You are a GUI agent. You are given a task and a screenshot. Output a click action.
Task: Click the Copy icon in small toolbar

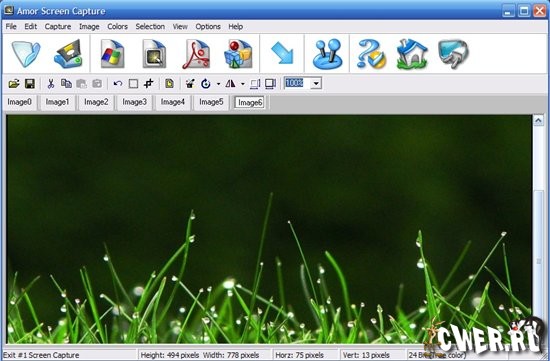pos(66,83)
